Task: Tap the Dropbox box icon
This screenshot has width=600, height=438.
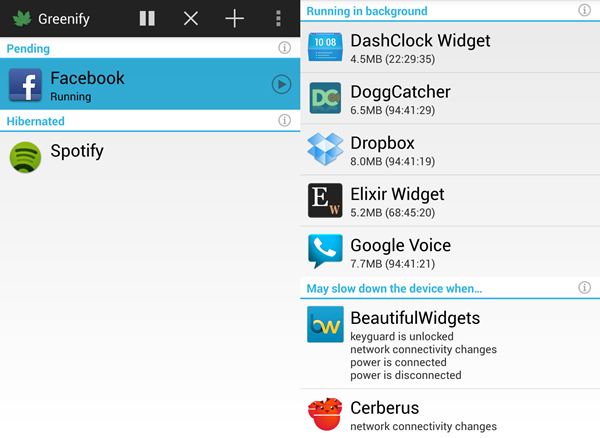Action: (325, 149)
